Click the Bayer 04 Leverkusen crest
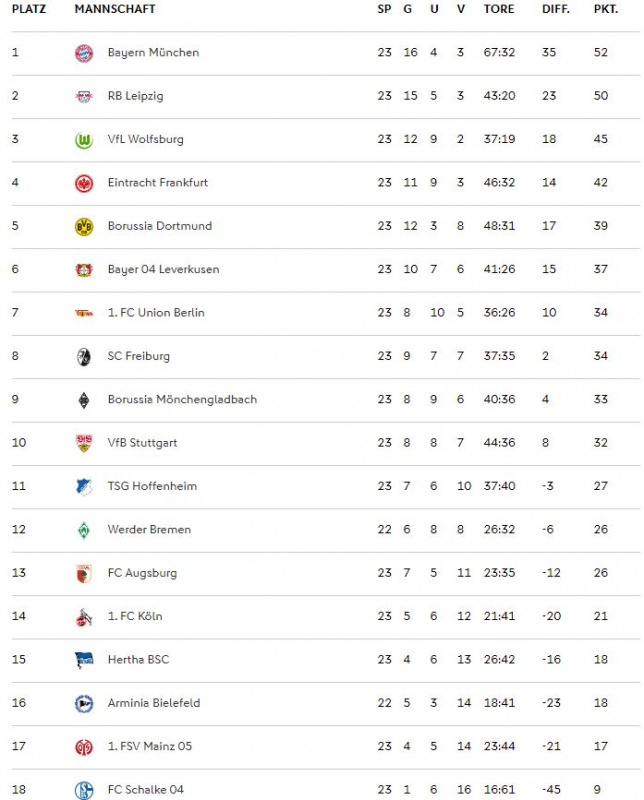 coord(84,269)
